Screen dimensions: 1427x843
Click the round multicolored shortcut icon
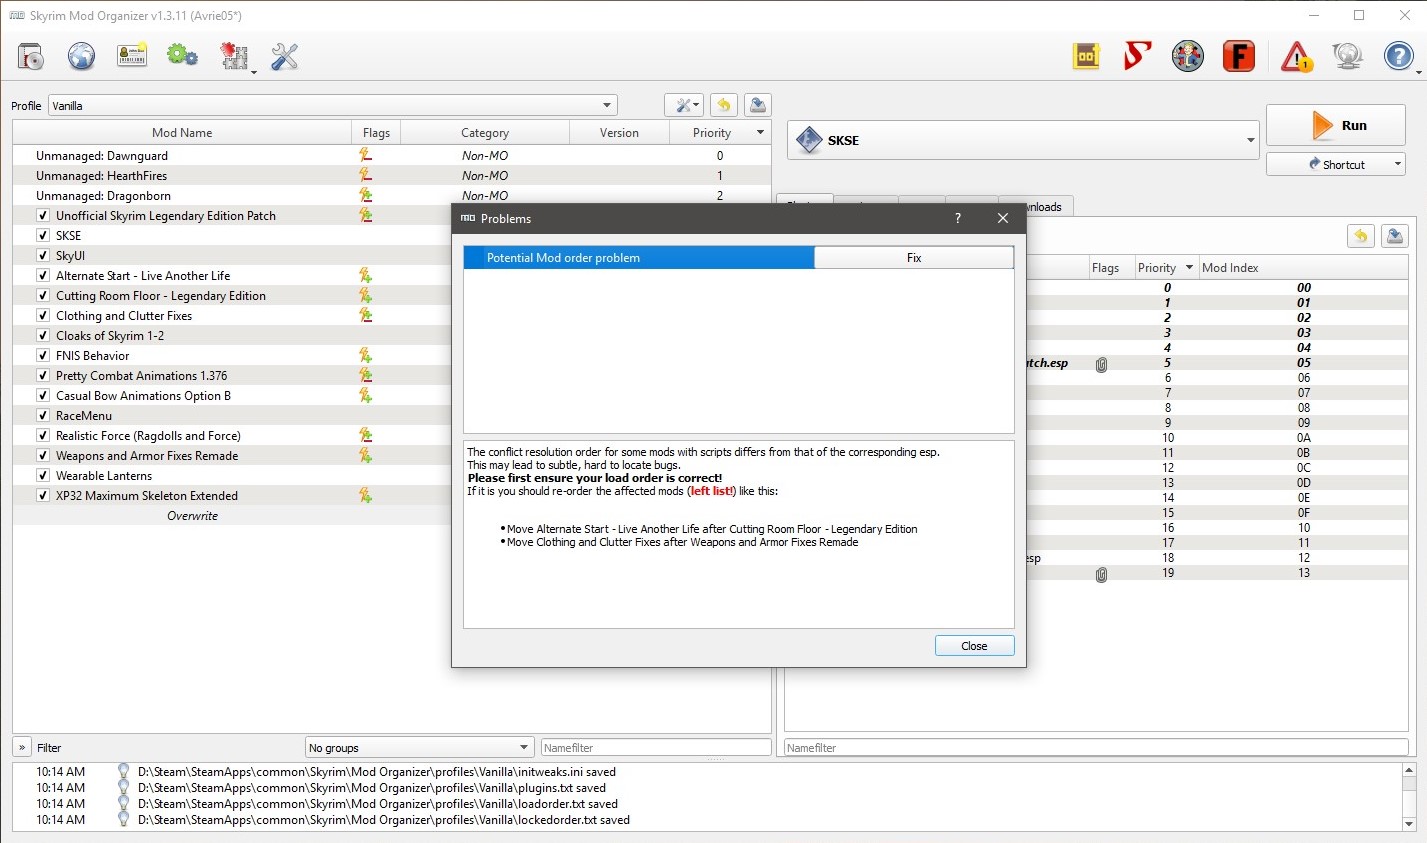coord(1188,57)
